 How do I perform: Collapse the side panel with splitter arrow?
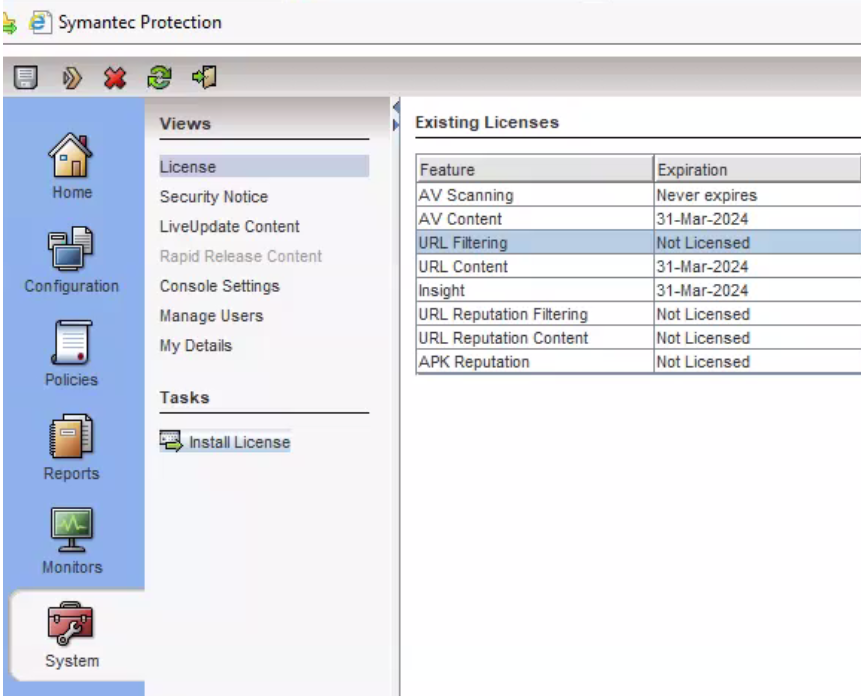(396, 106)
